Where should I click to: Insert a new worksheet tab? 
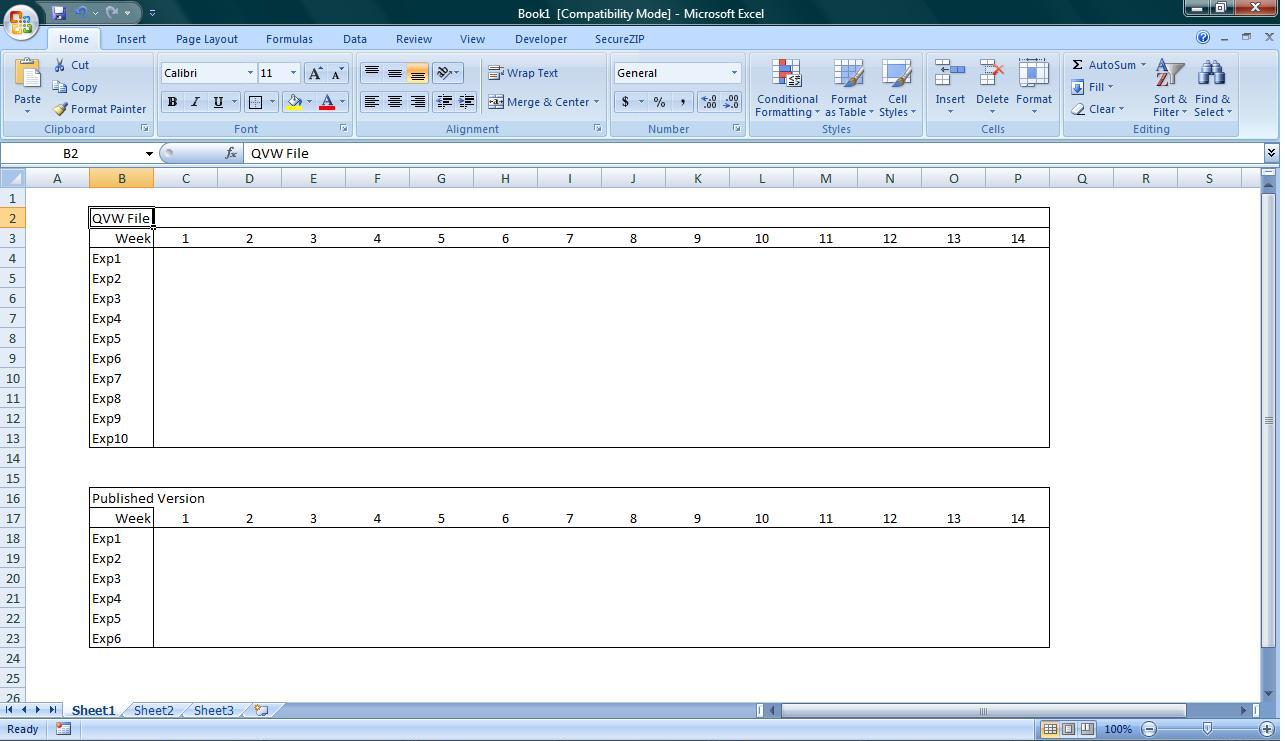pyautogui.click(x=261, y=710)
